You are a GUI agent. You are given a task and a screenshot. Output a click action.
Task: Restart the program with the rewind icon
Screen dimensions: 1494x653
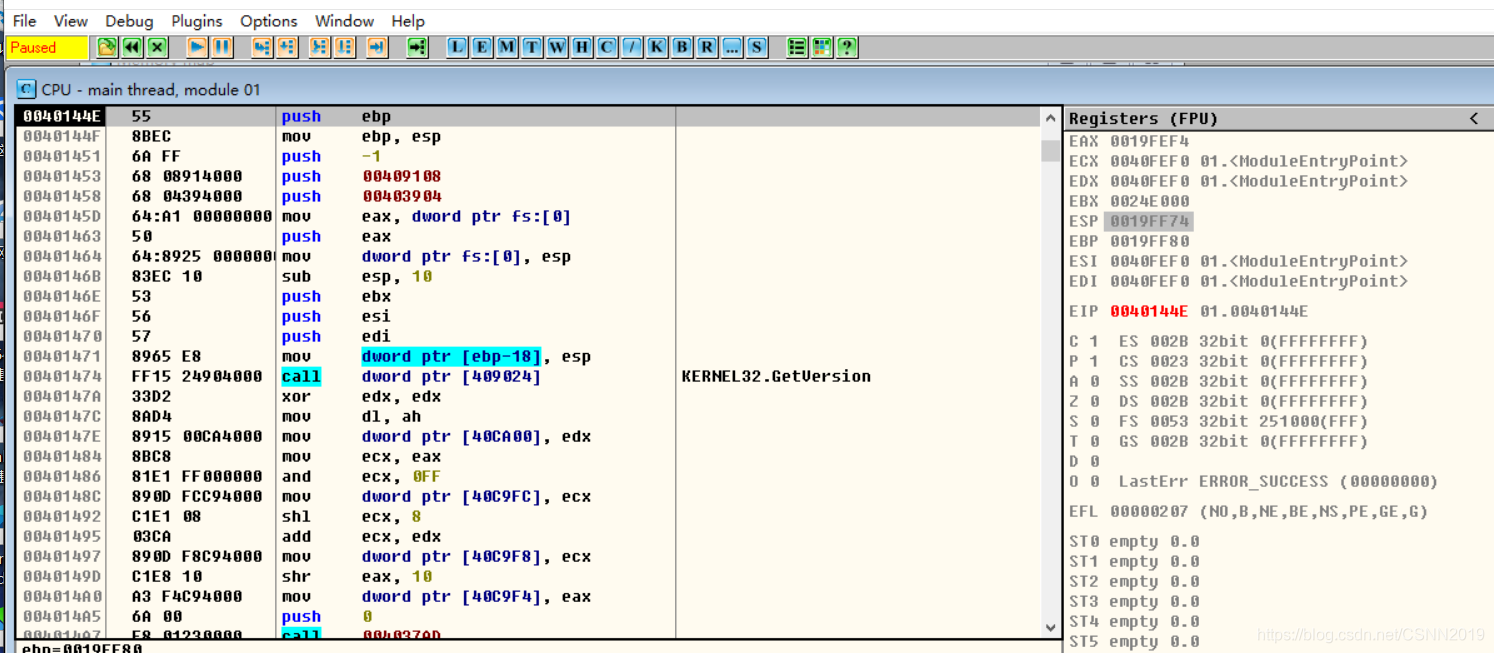pos(132,47)
